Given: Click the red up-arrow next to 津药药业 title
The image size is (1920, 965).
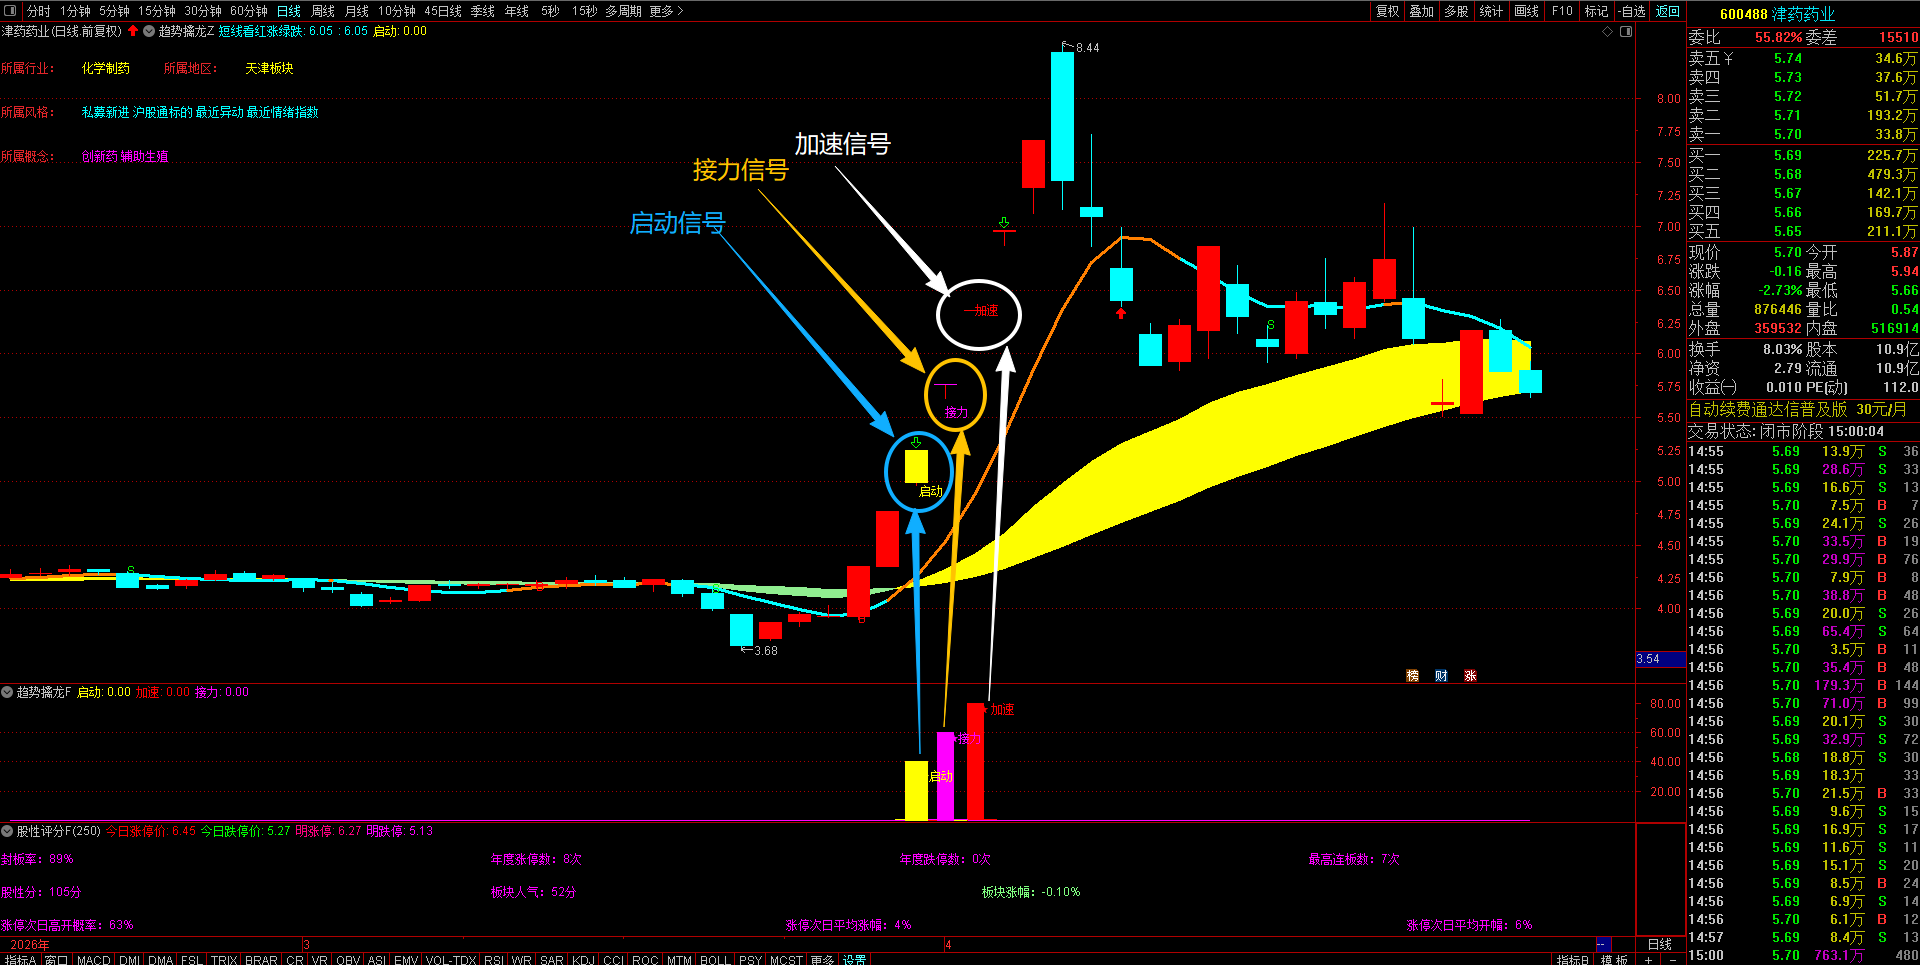Looking at the screenshot, I should click(133, 31).
